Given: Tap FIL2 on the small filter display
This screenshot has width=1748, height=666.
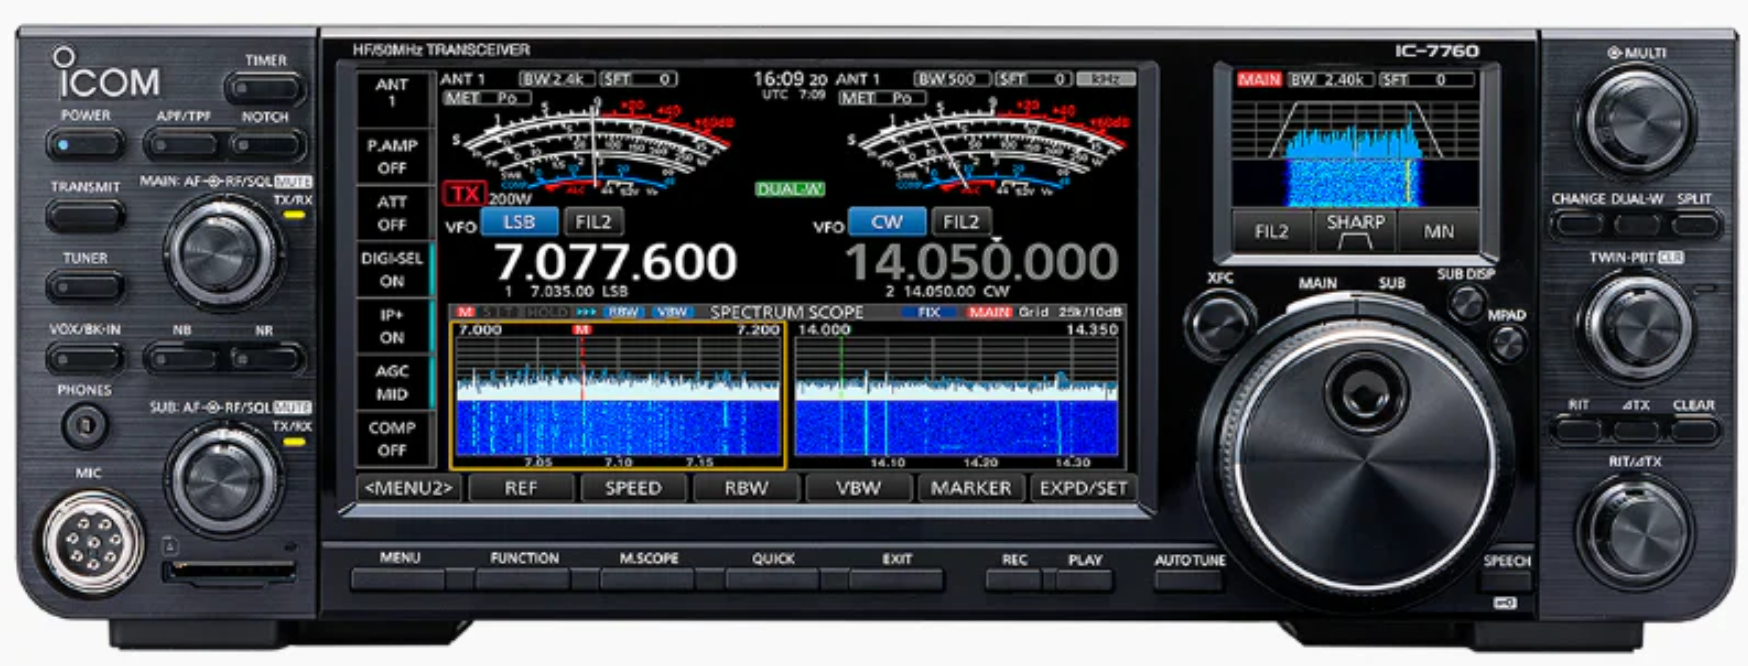Looking at the screenshot, I should [1272, 231].
